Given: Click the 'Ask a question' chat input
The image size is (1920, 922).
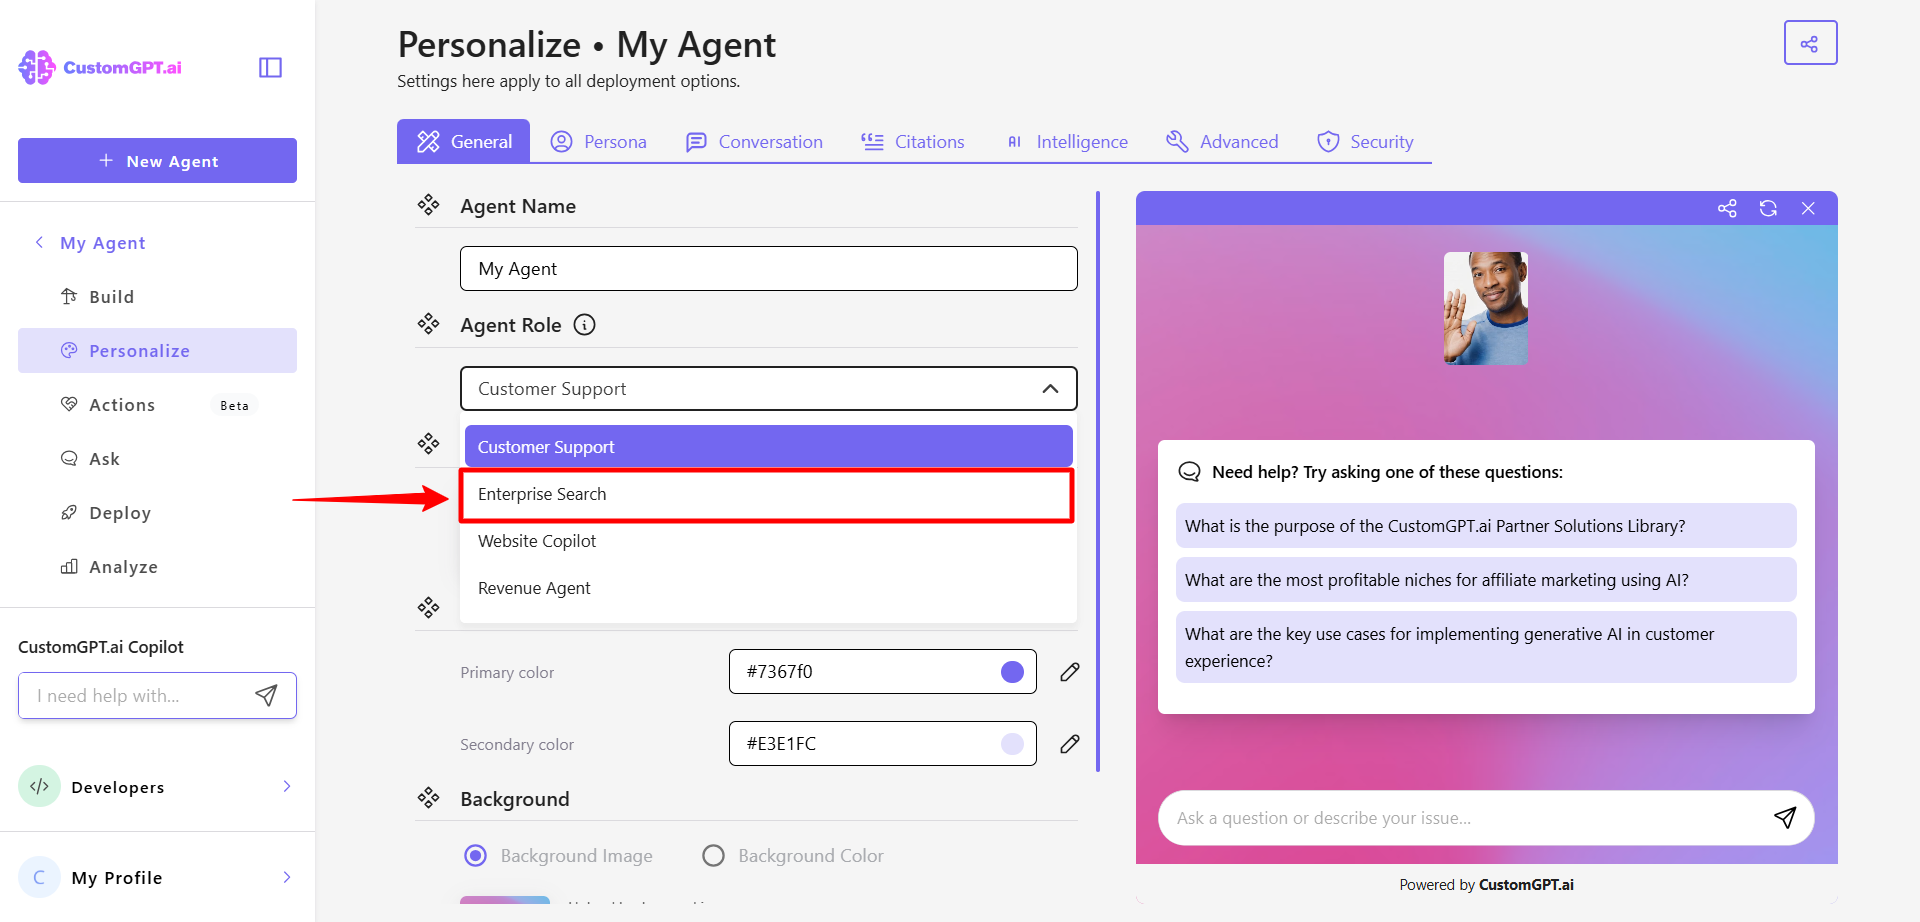Looking at the screenshot, I should tap(1486, 818).
